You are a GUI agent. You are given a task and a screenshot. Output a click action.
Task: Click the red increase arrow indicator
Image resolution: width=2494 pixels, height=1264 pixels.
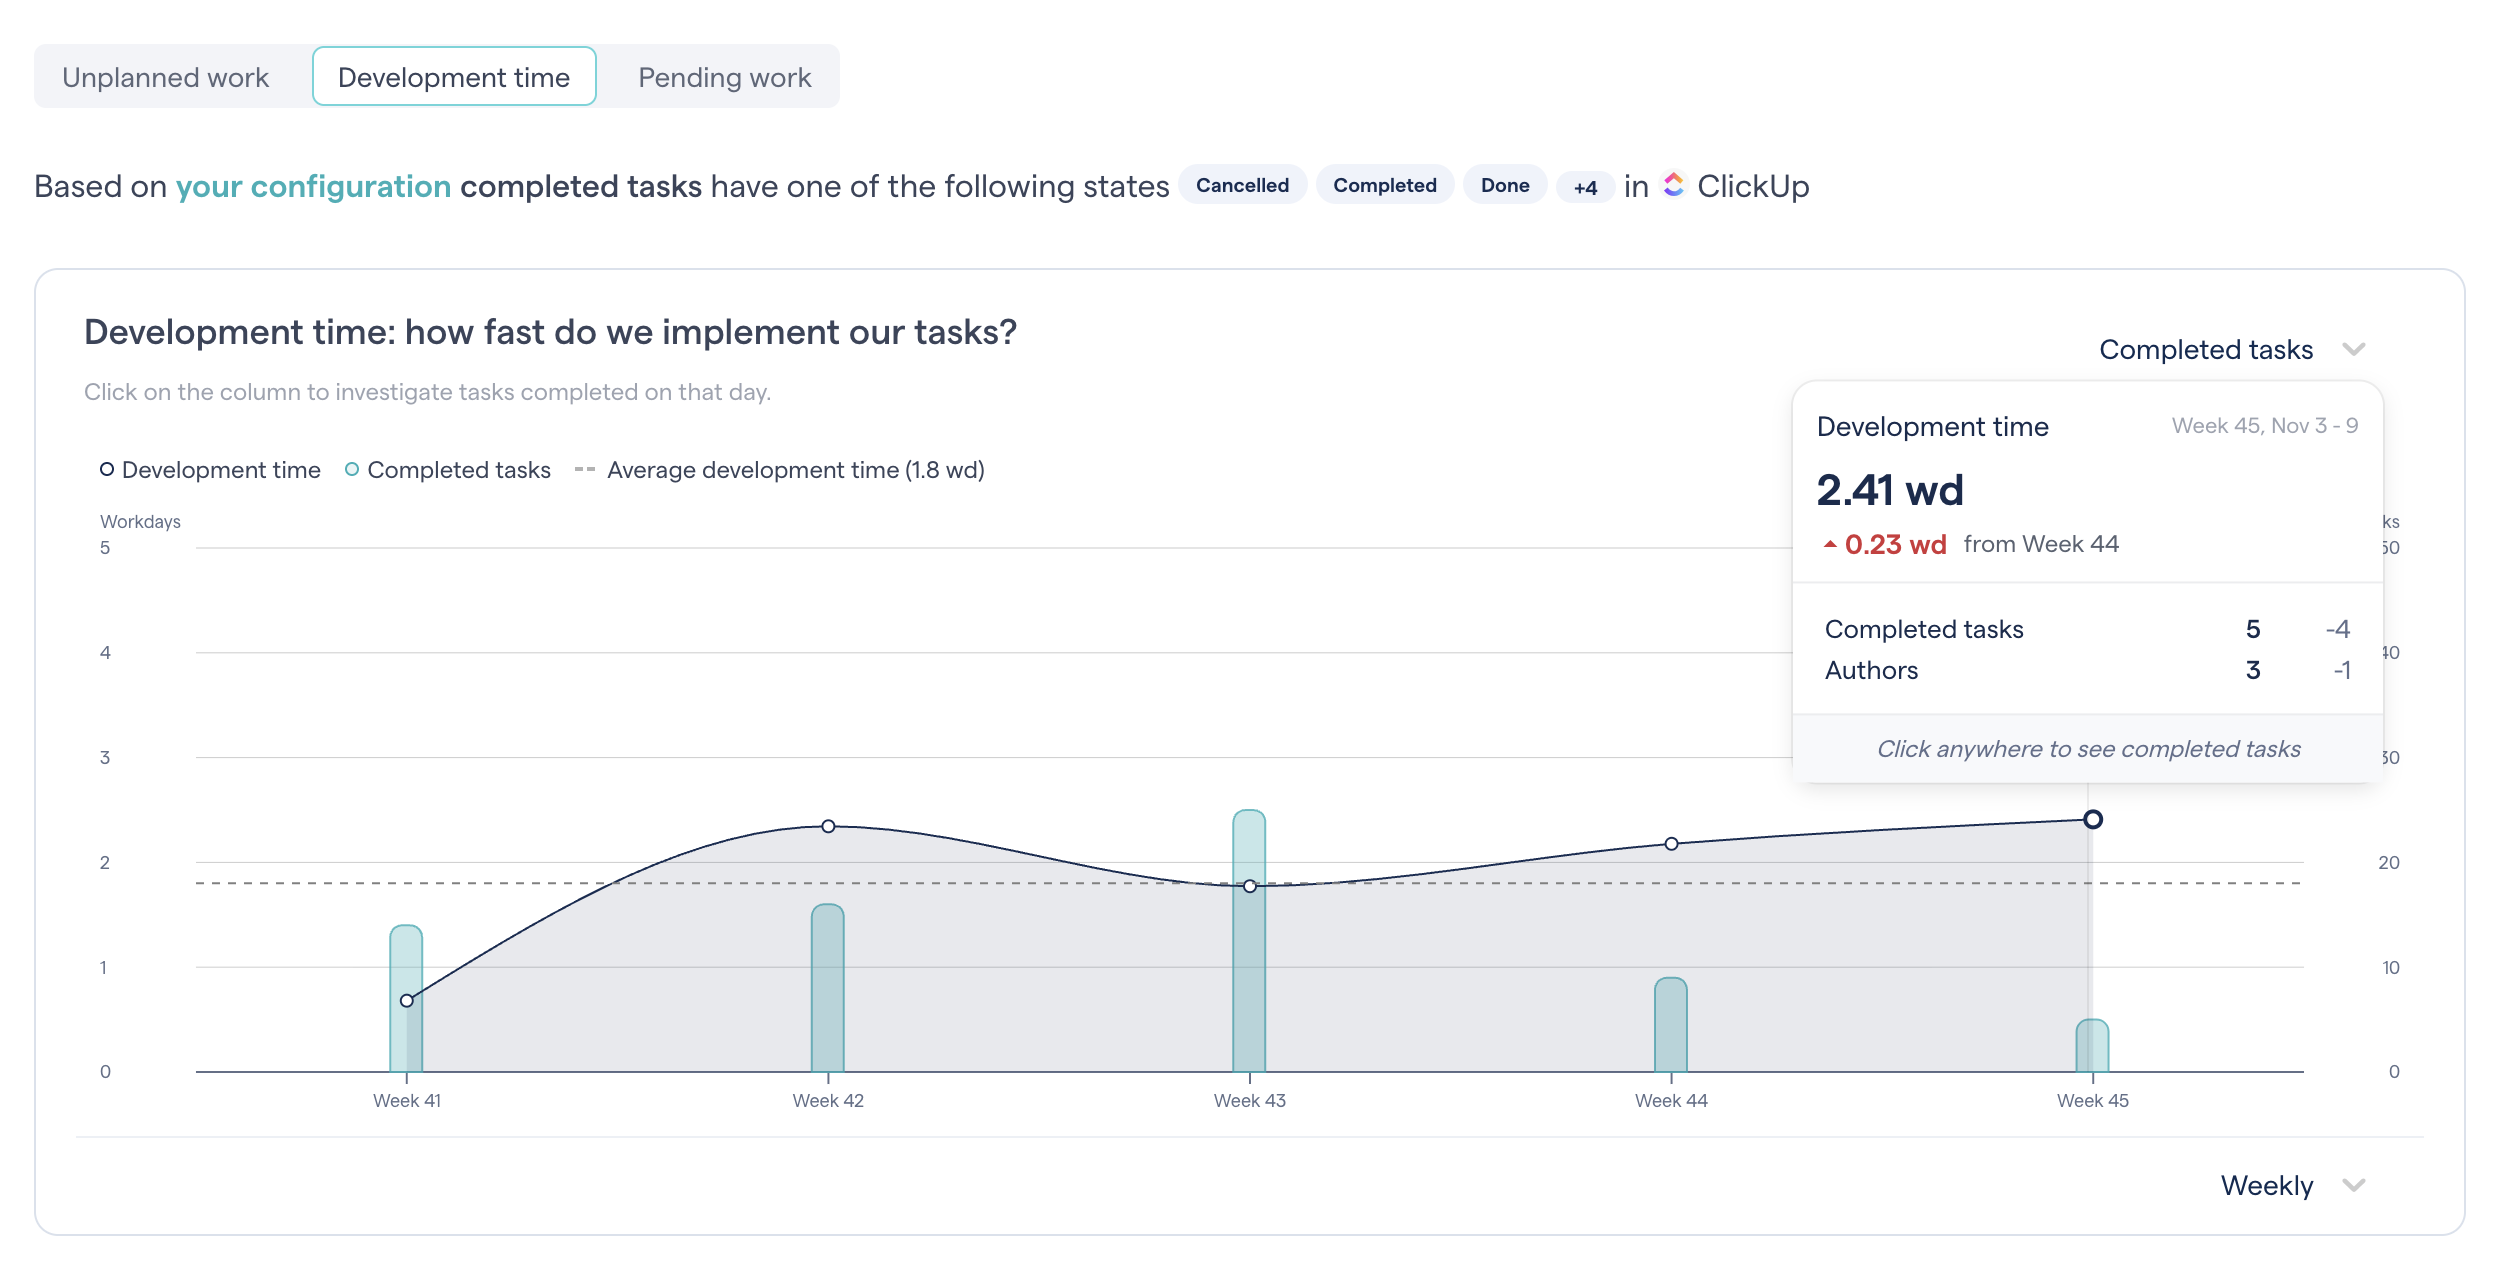coord(1831,544)
